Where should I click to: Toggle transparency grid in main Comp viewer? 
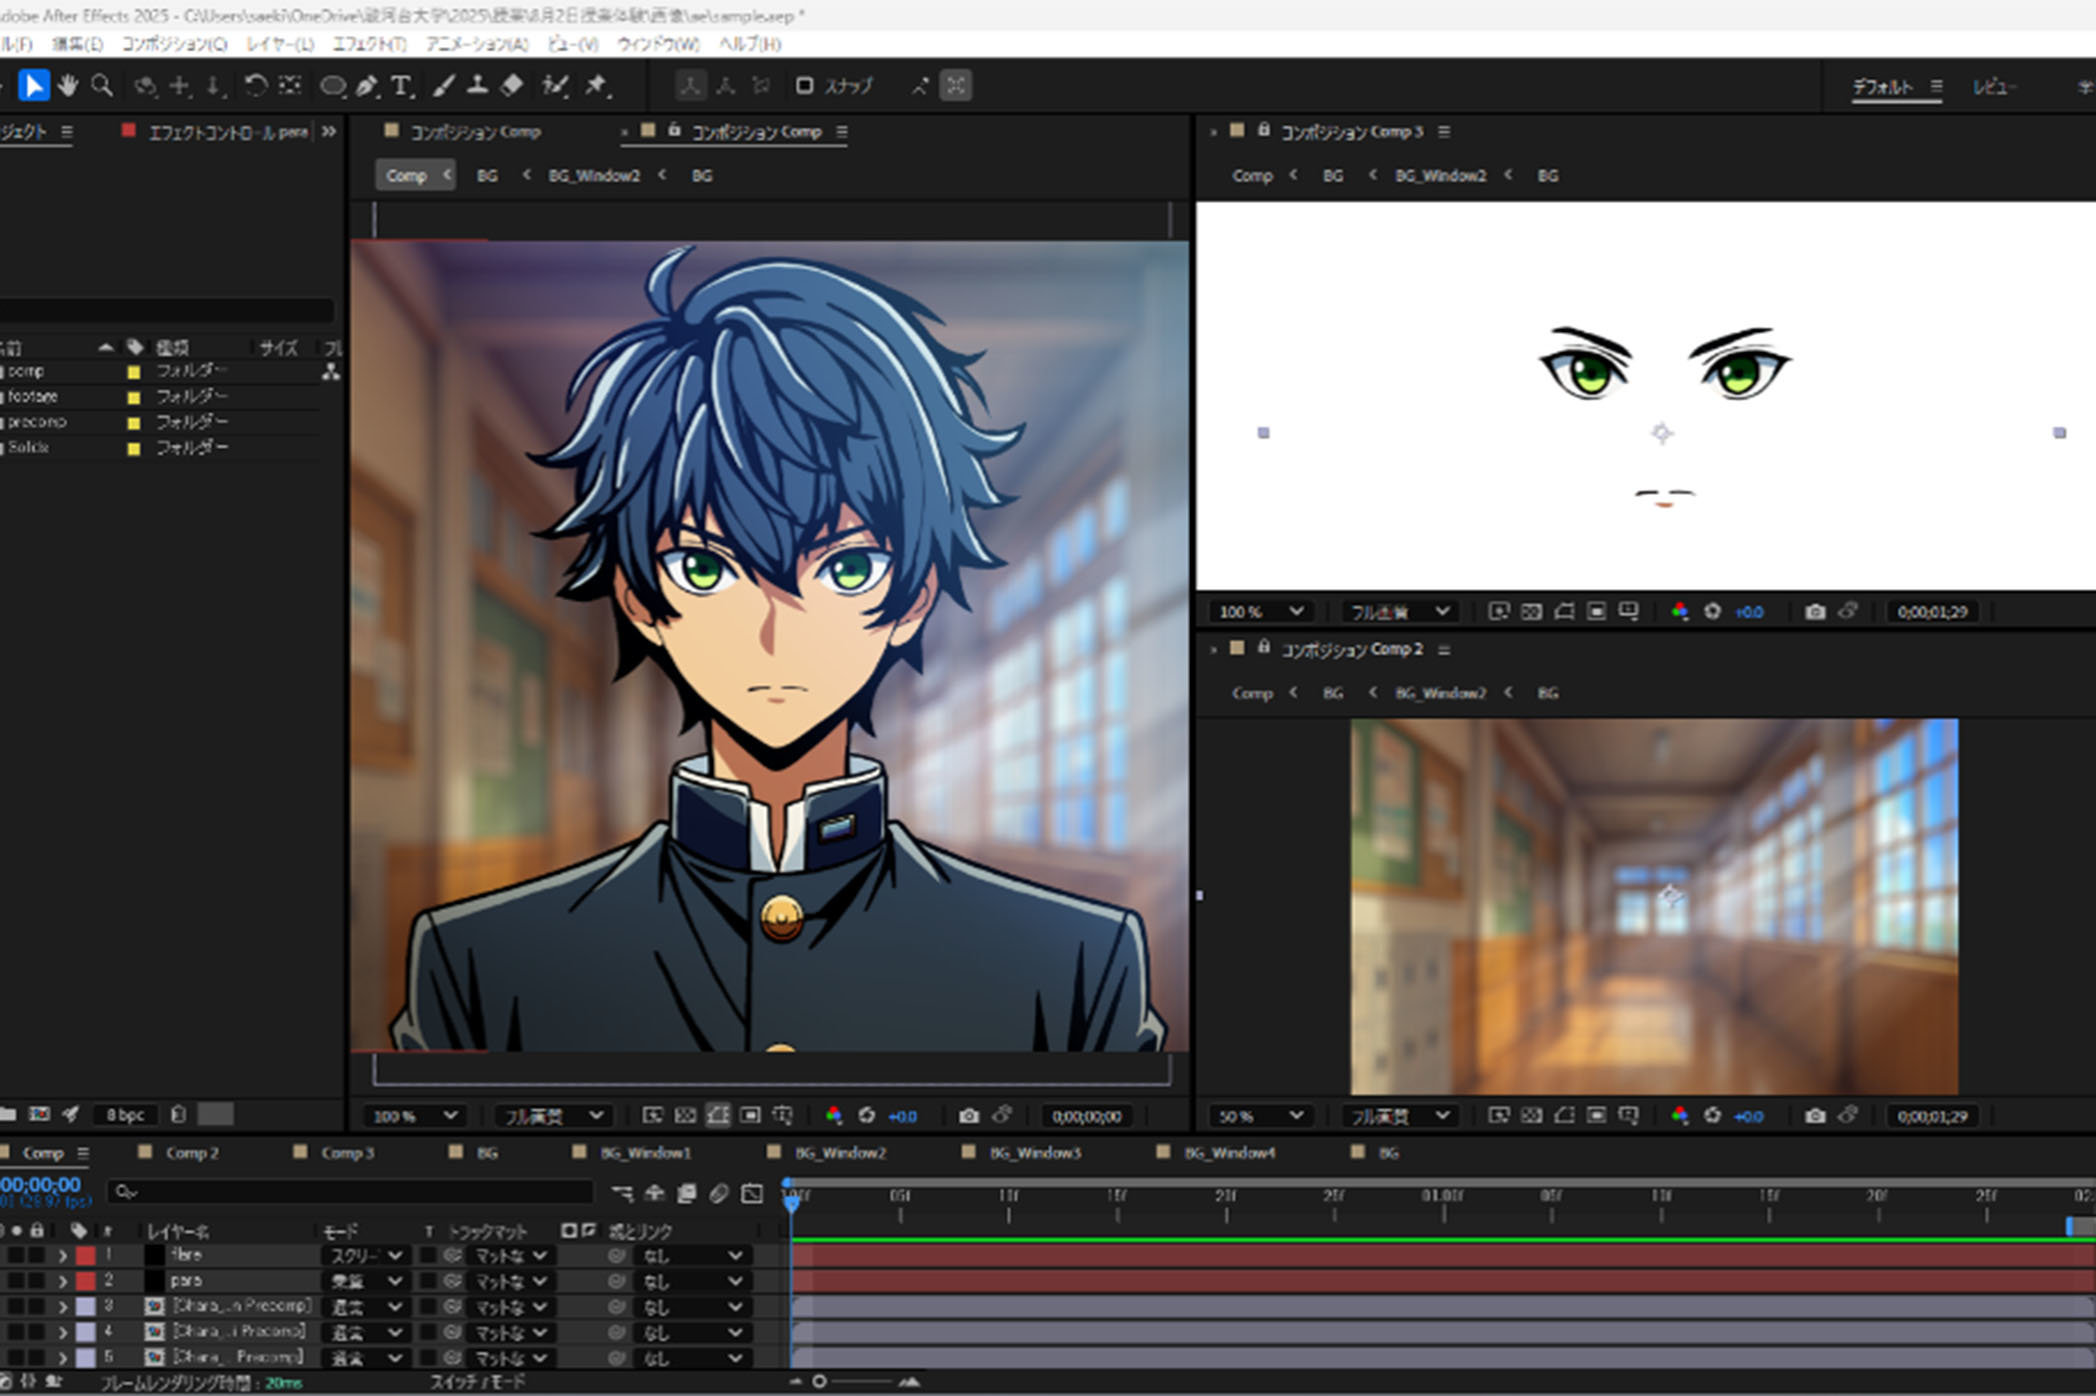pos(685,1115)
